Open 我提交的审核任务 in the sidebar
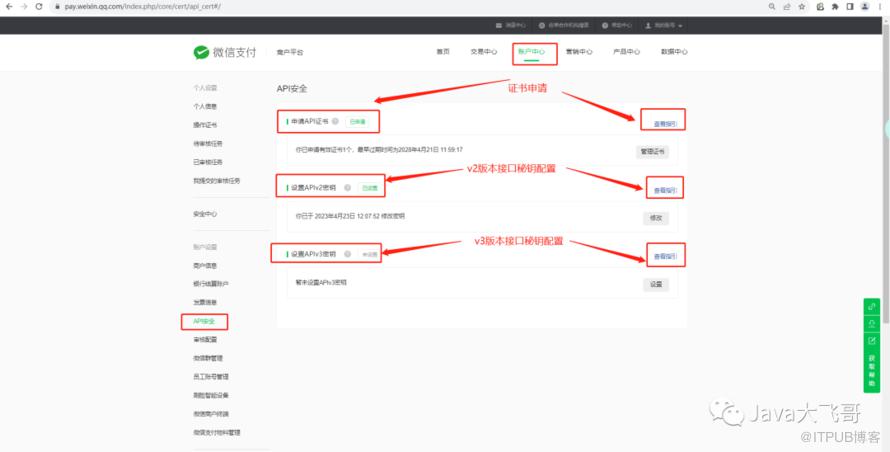The image size is (890, 452). (216, 181)
